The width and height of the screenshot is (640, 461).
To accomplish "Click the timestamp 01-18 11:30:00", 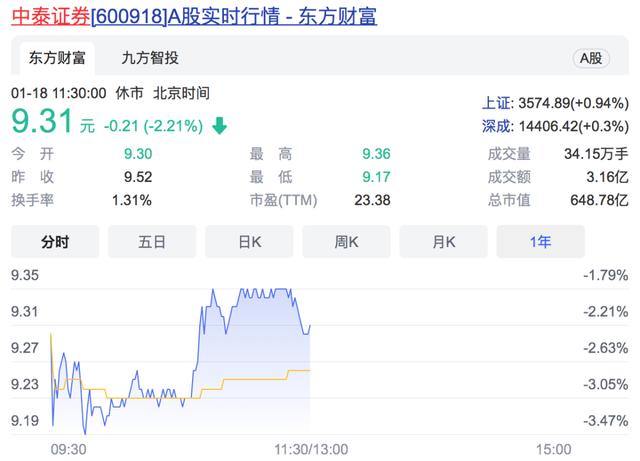I will (59, 93).
